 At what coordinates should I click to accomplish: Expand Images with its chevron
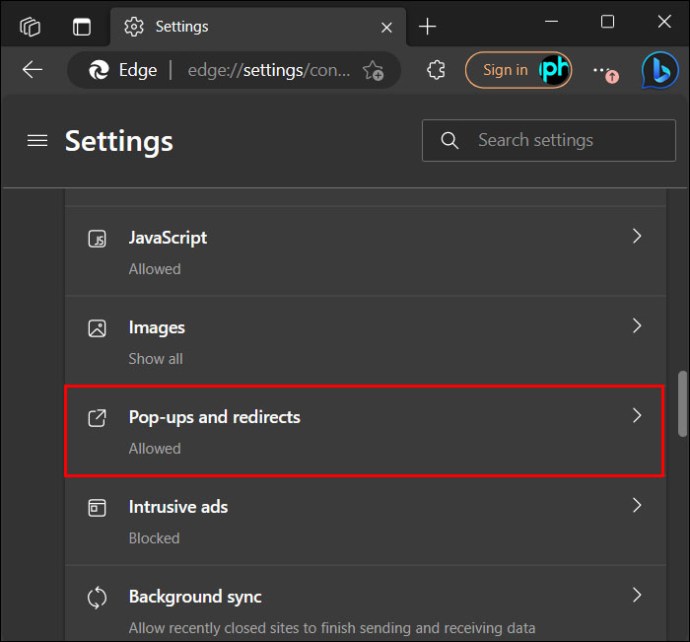click(637, 326)
